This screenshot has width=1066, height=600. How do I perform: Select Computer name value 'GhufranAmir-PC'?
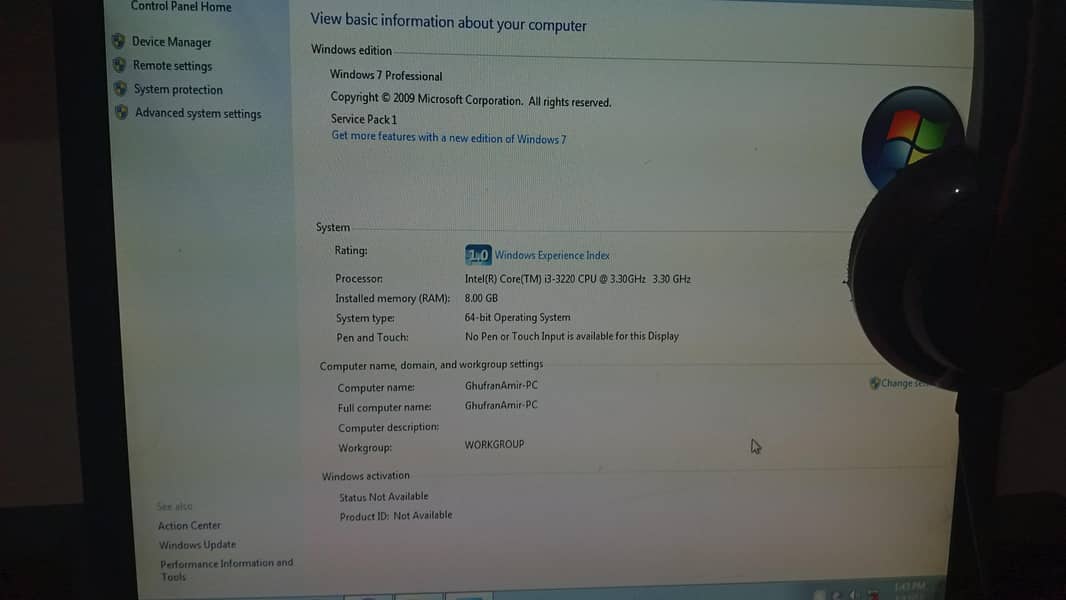[x=501, y=385]
